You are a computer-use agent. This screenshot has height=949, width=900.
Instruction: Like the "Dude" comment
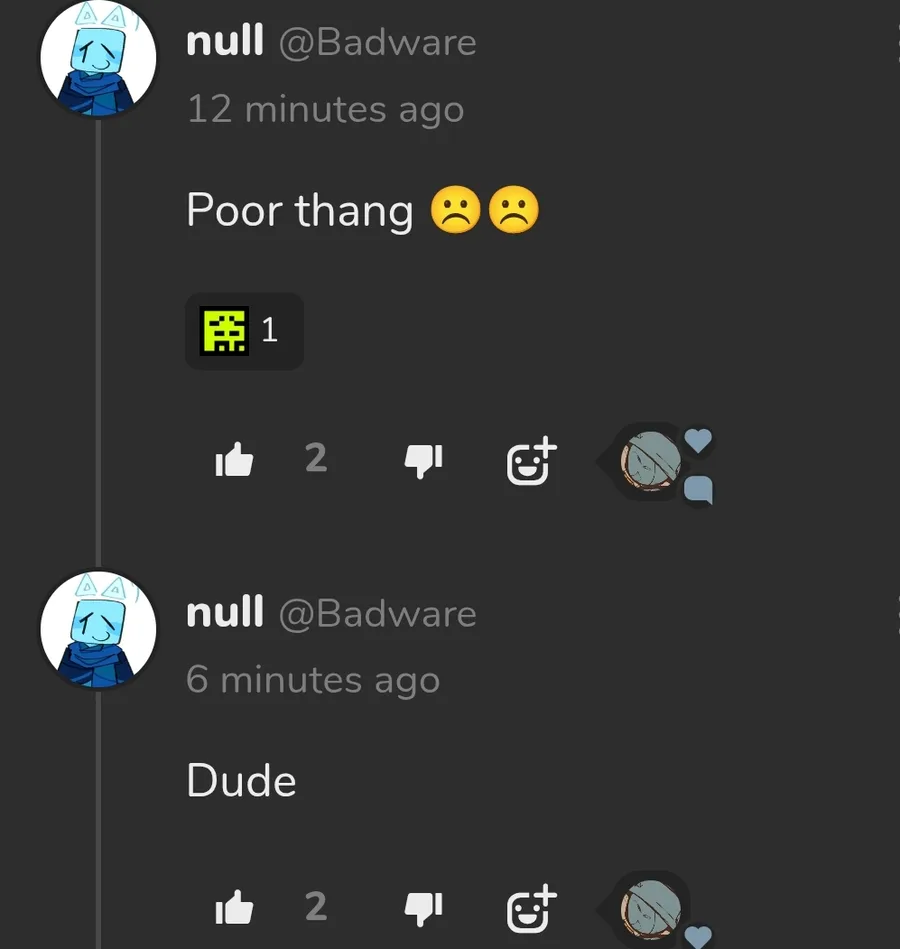[235, 907]
